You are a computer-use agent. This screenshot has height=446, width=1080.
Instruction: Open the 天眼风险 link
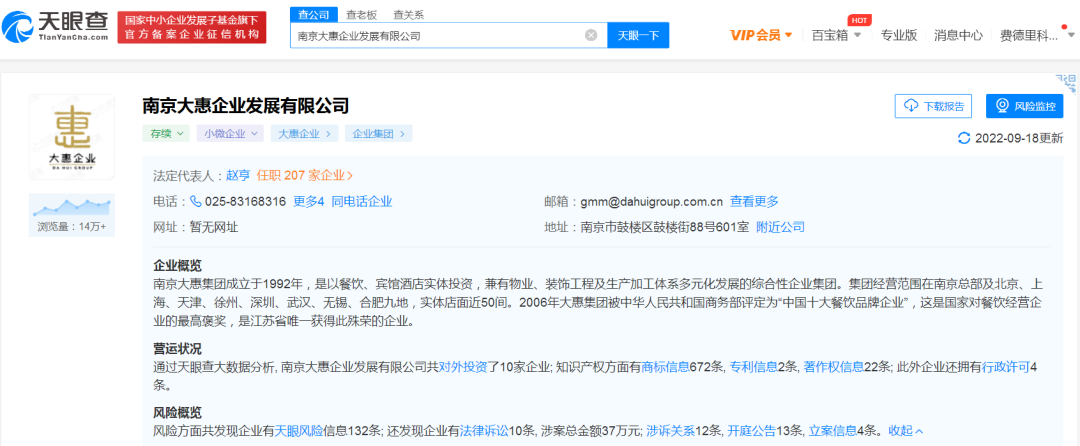(x=299, y=431)
